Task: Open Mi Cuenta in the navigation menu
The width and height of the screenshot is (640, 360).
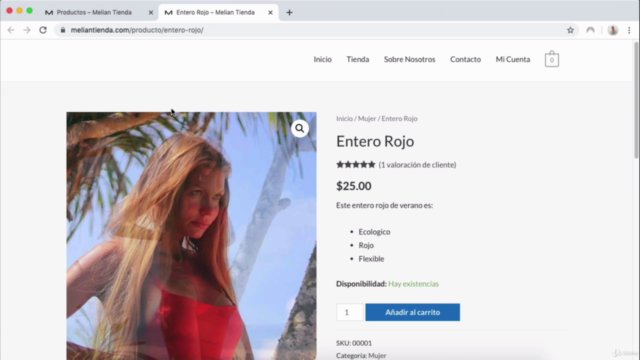Action: tap(513, 59)
